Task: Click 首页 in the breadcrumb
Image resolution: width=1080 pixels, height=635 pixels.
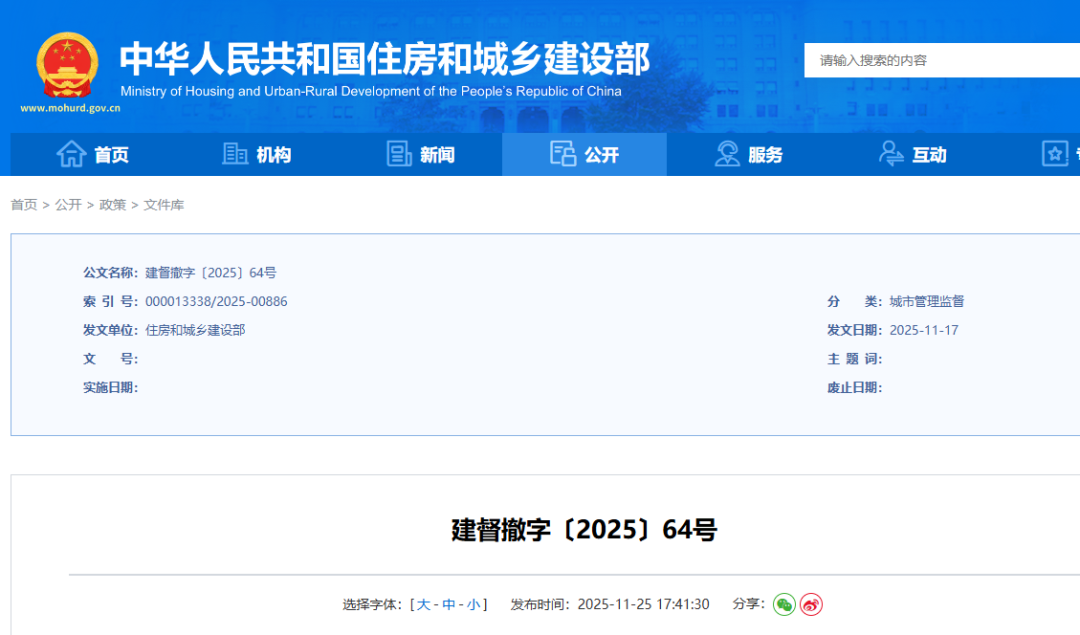Action: pos(24,205)
